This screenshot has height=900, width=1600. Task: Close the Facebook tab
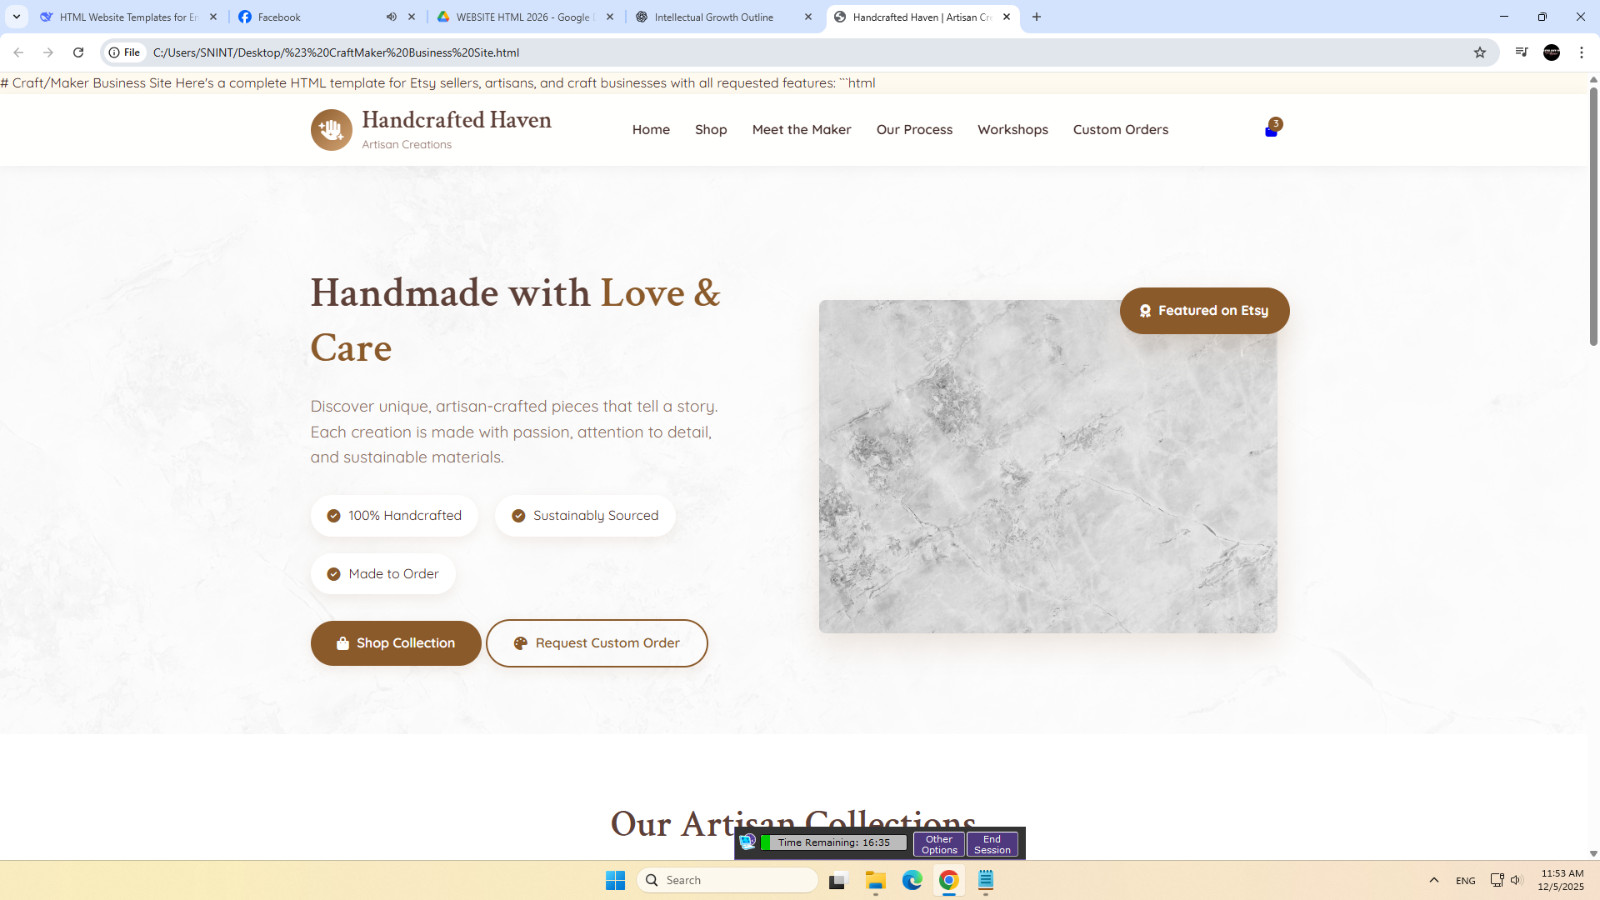(411, 17)
